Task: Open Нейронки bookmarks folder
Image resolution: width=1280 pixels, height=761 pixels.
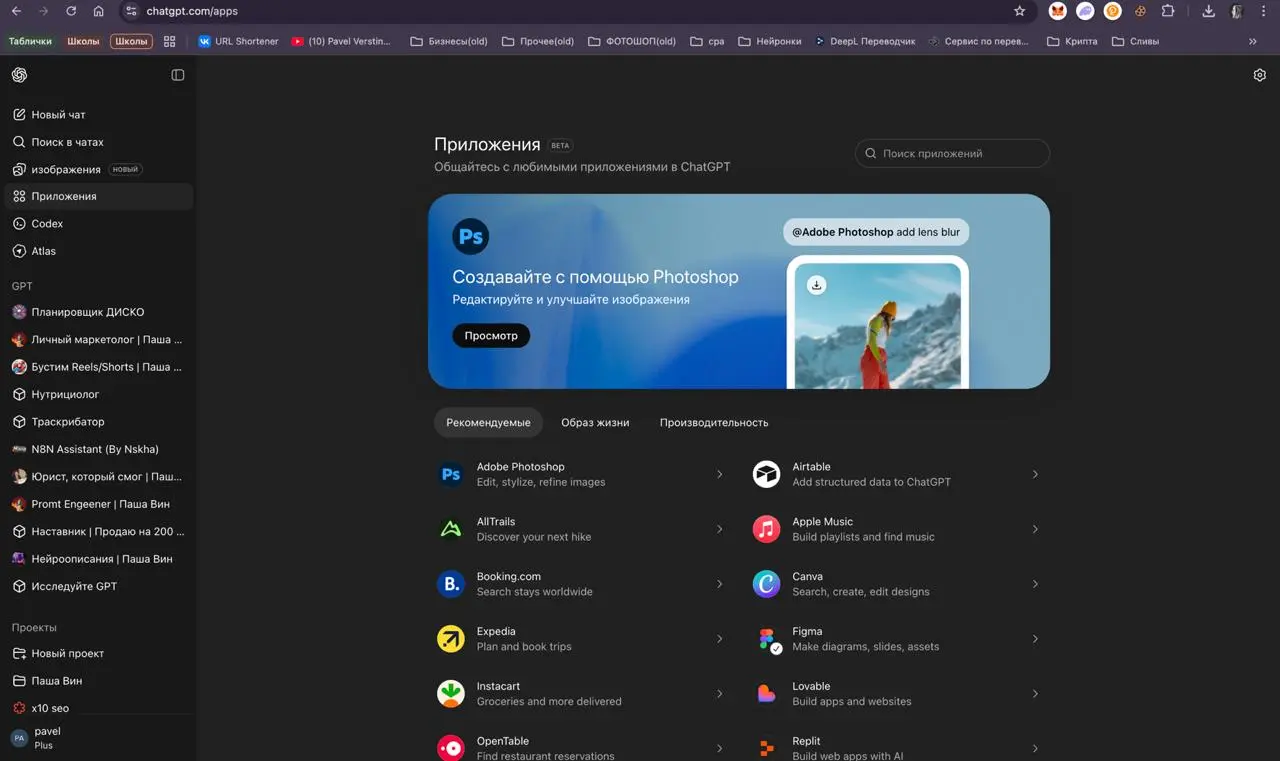Action: 770,41
